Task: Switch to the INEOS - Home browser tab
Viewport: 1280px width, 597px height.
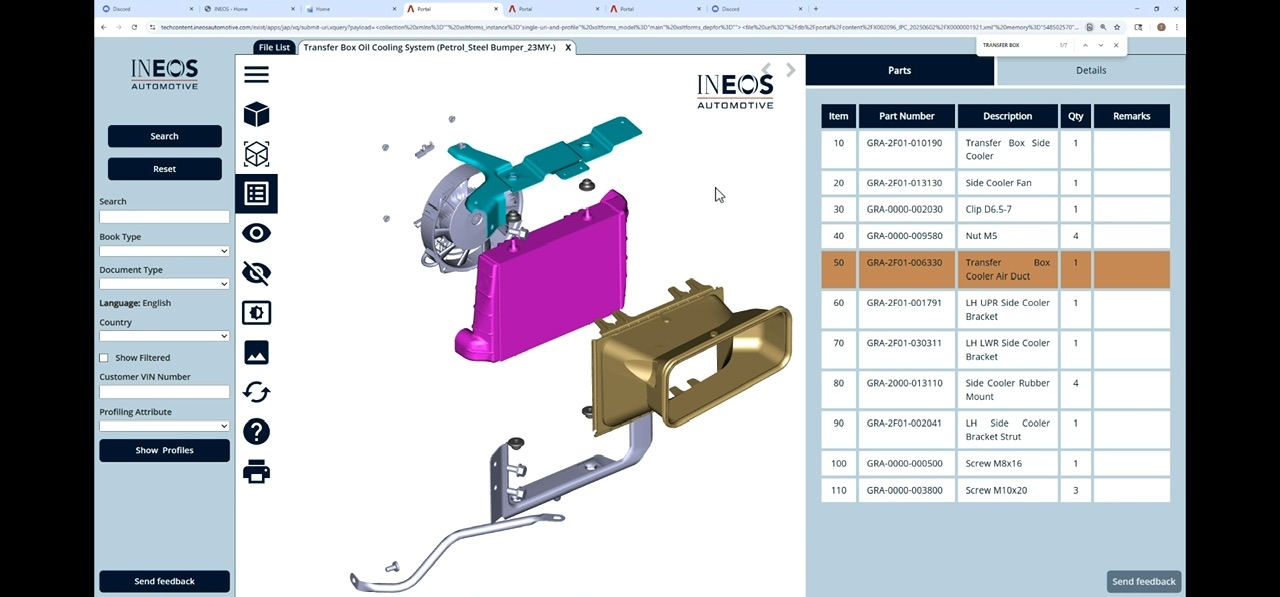Action: pyautogui.click(x=250, y=8)
